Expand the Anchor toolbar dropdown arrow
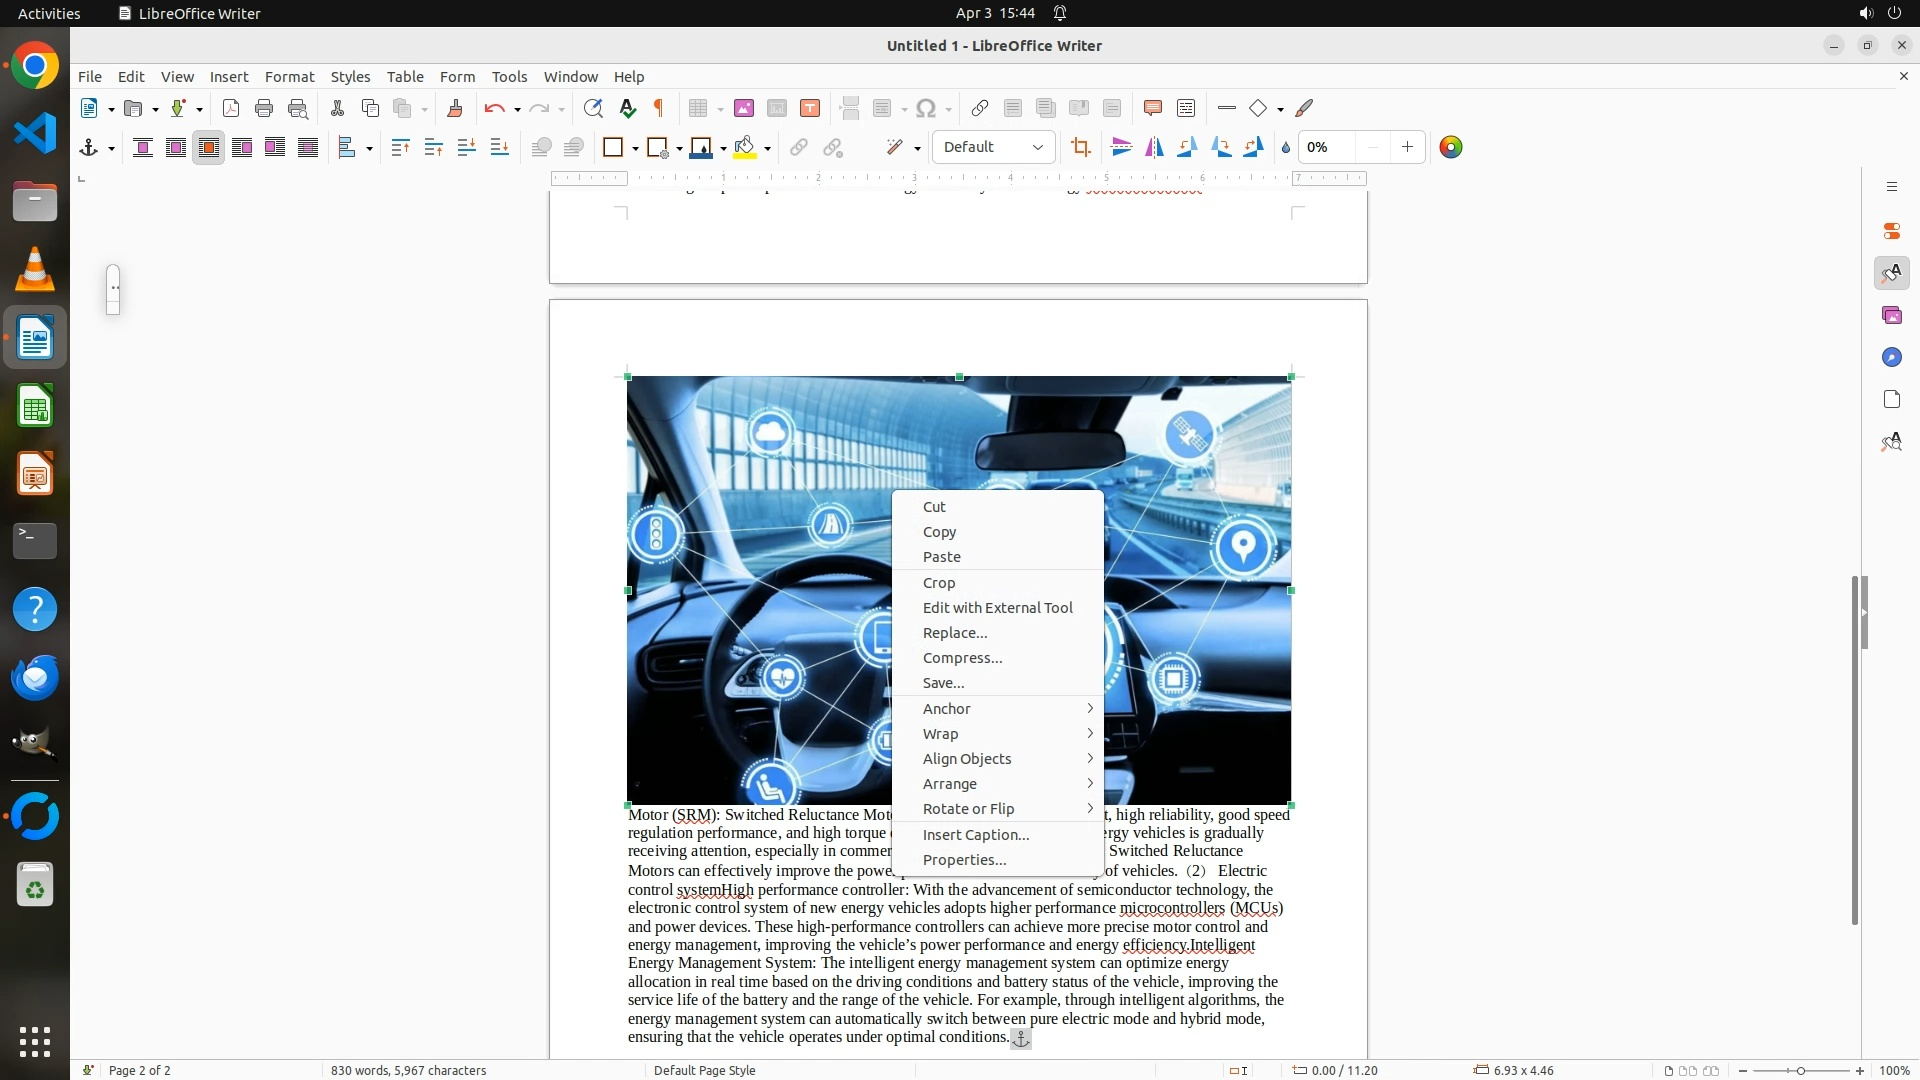1920x1080 pixels. [x=111, y=148]
